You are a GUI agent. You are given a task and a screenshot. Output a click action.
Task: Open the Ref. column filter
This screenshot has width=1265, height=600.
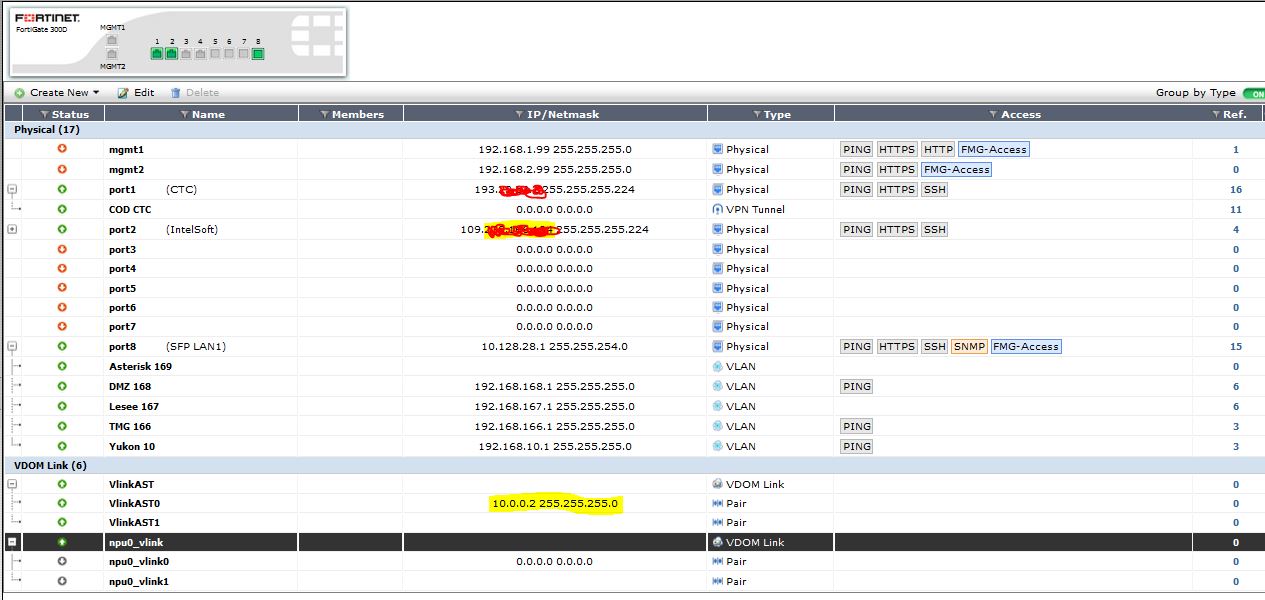point(1217,115)
